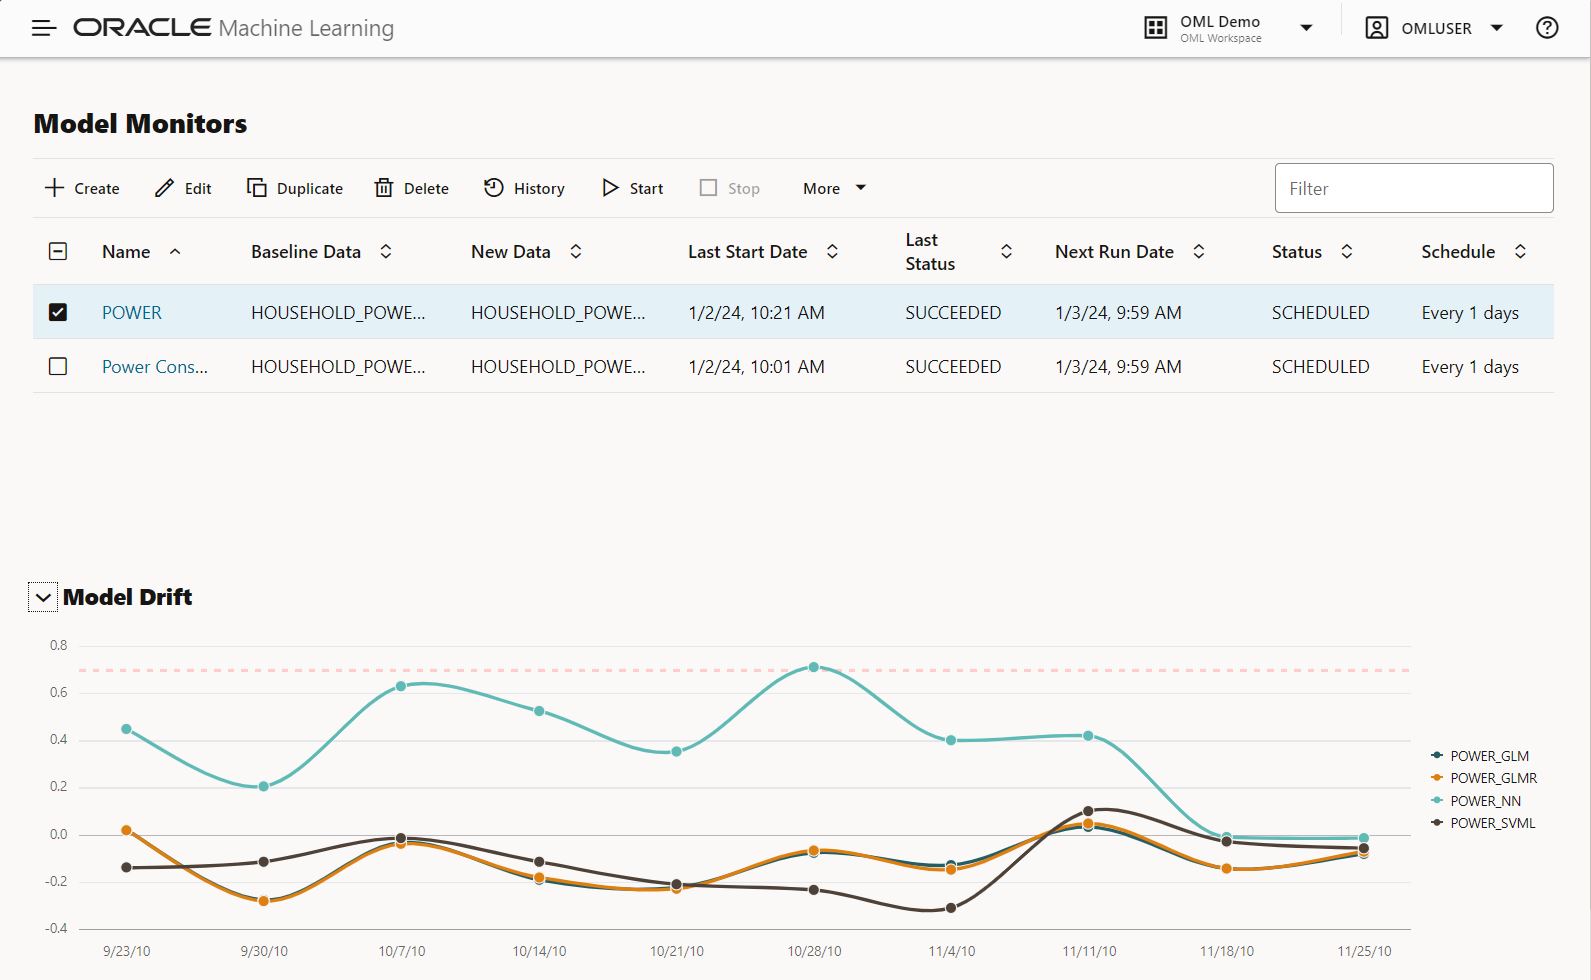Click the Create plus icon
This screenshot has height=980, width=1591.
(55, 188)
